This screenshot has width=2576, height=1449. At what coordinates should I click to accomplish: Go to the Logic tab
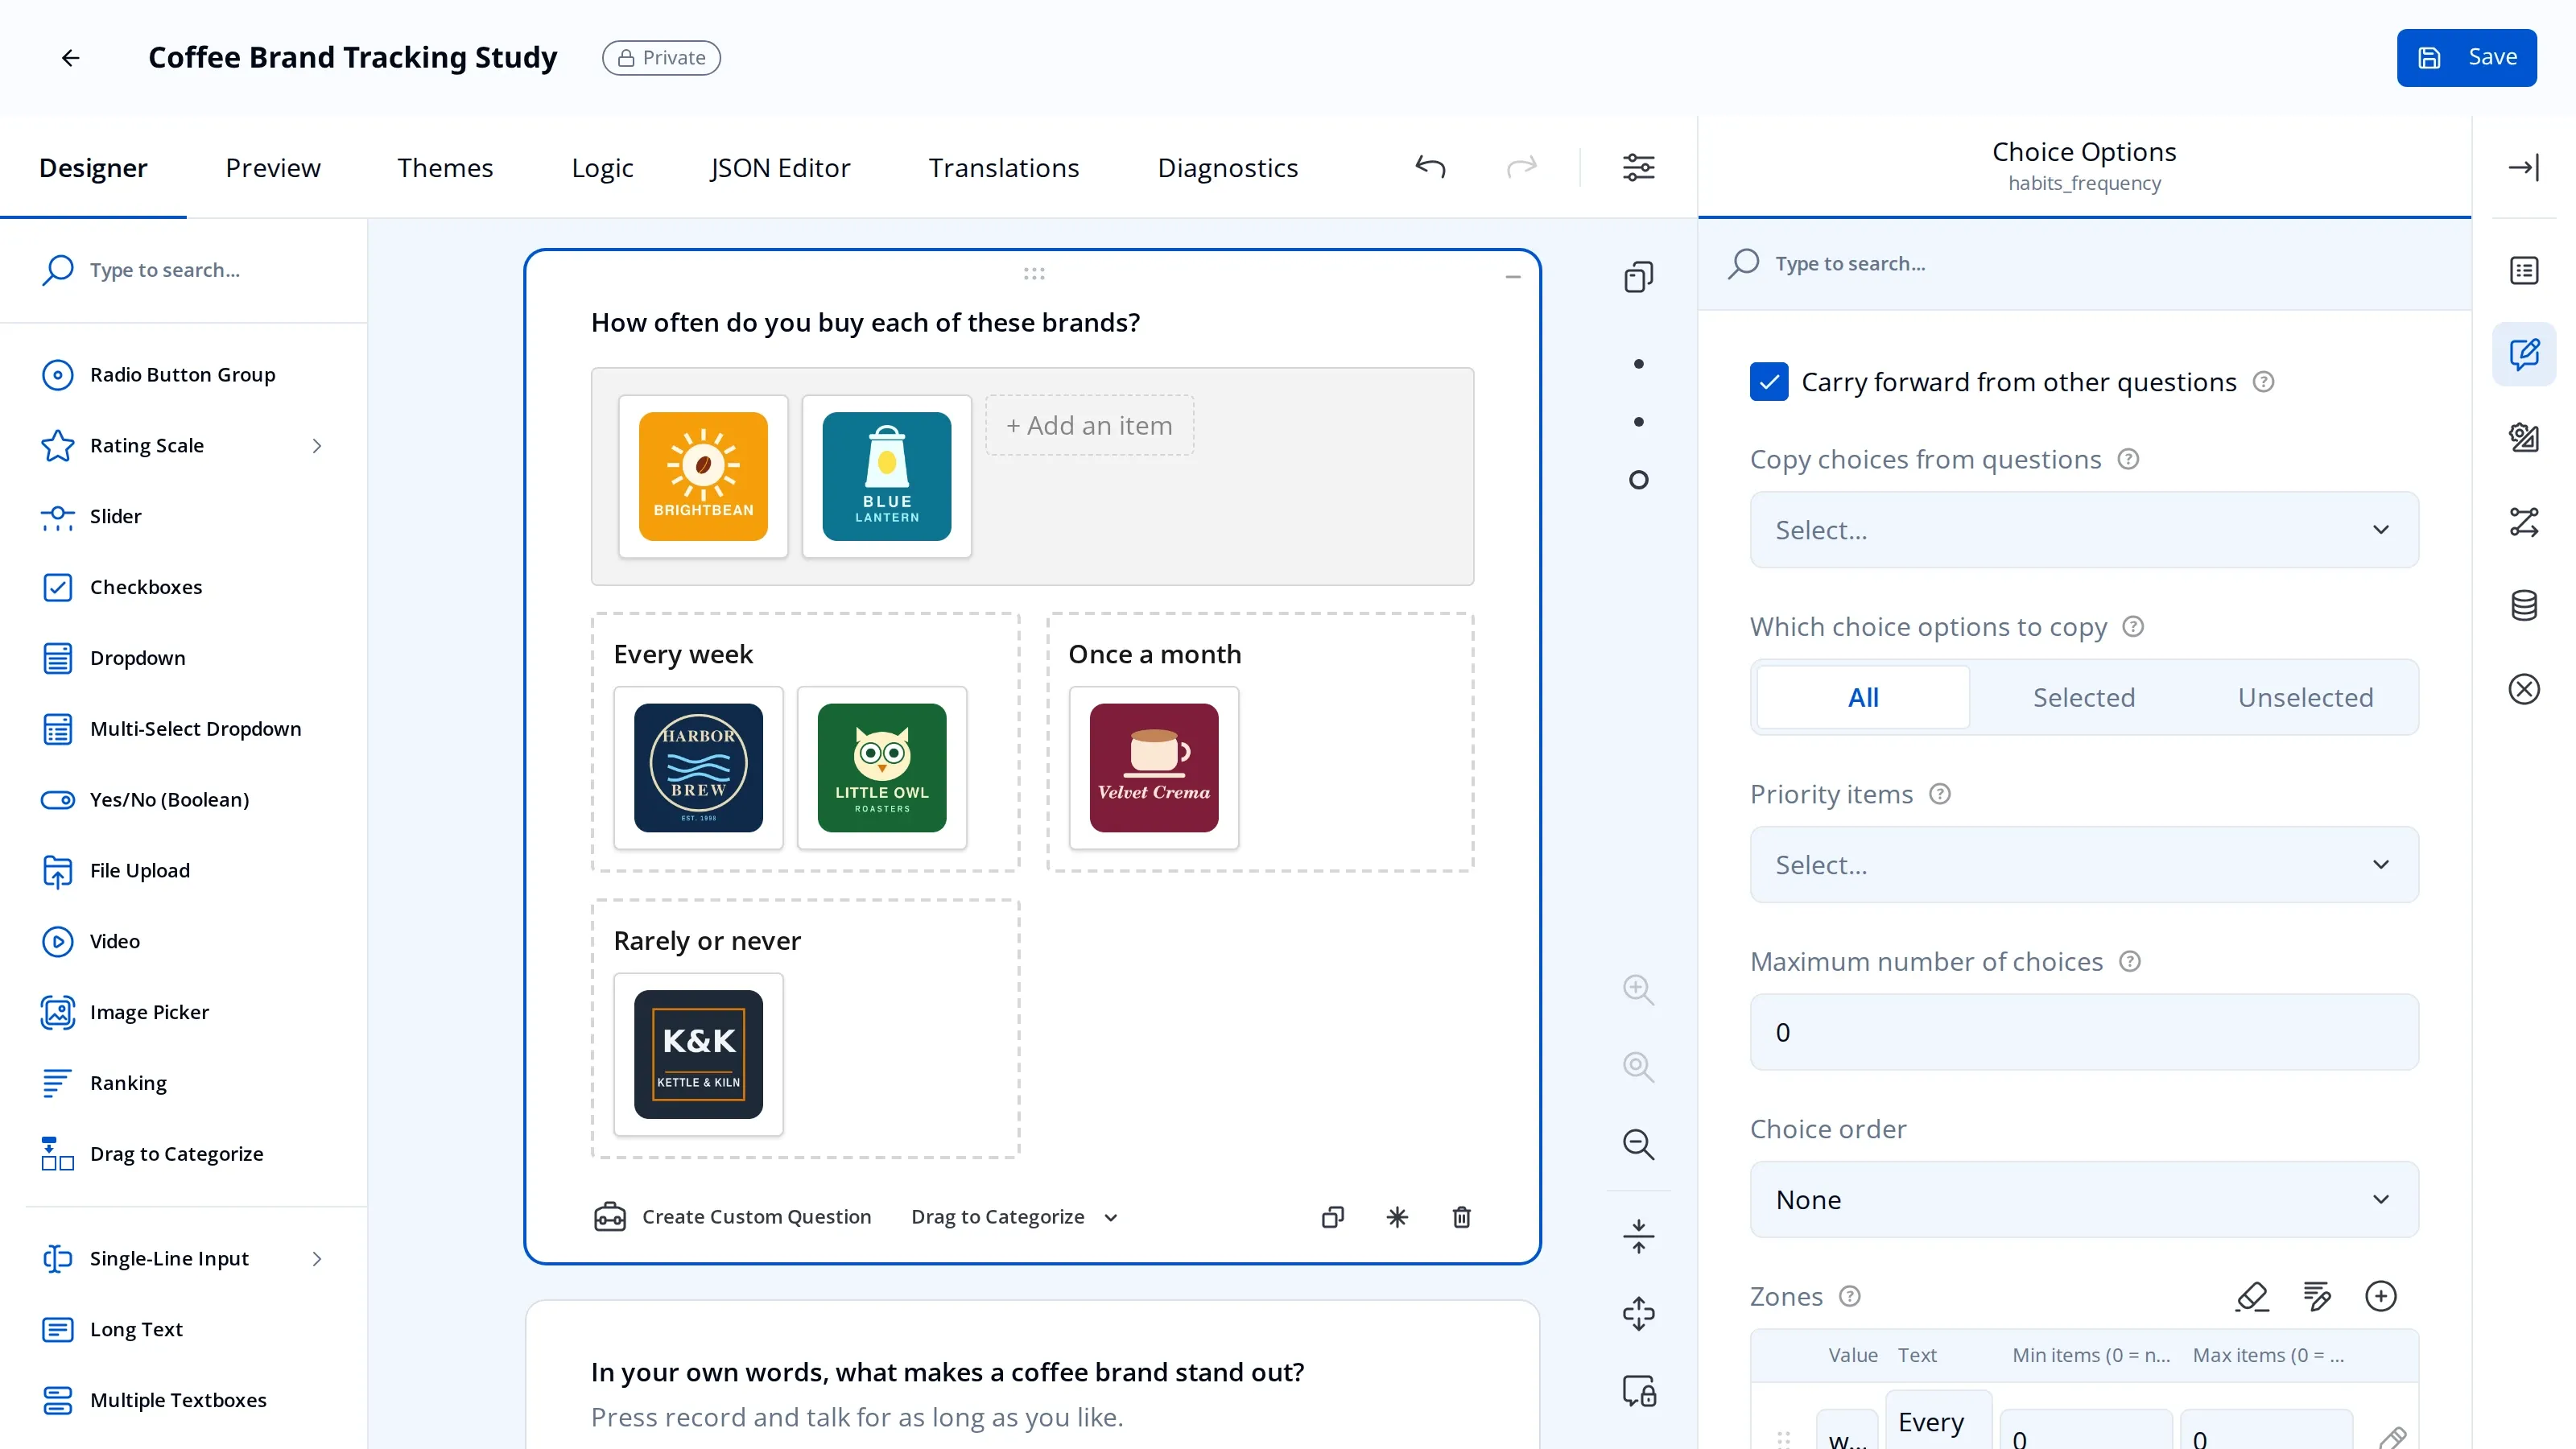(x=602, y=168)
